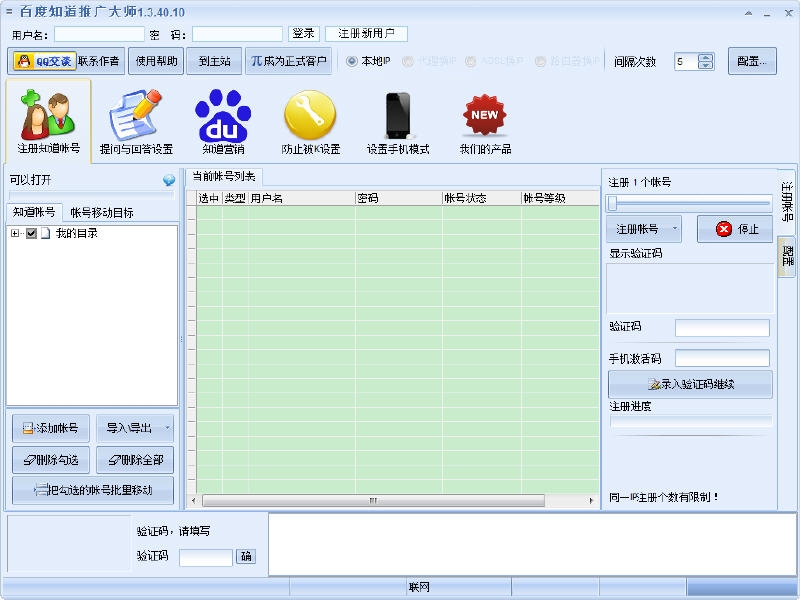
Task: Click the red stop icon on 停止
Action: coord(723,229)
